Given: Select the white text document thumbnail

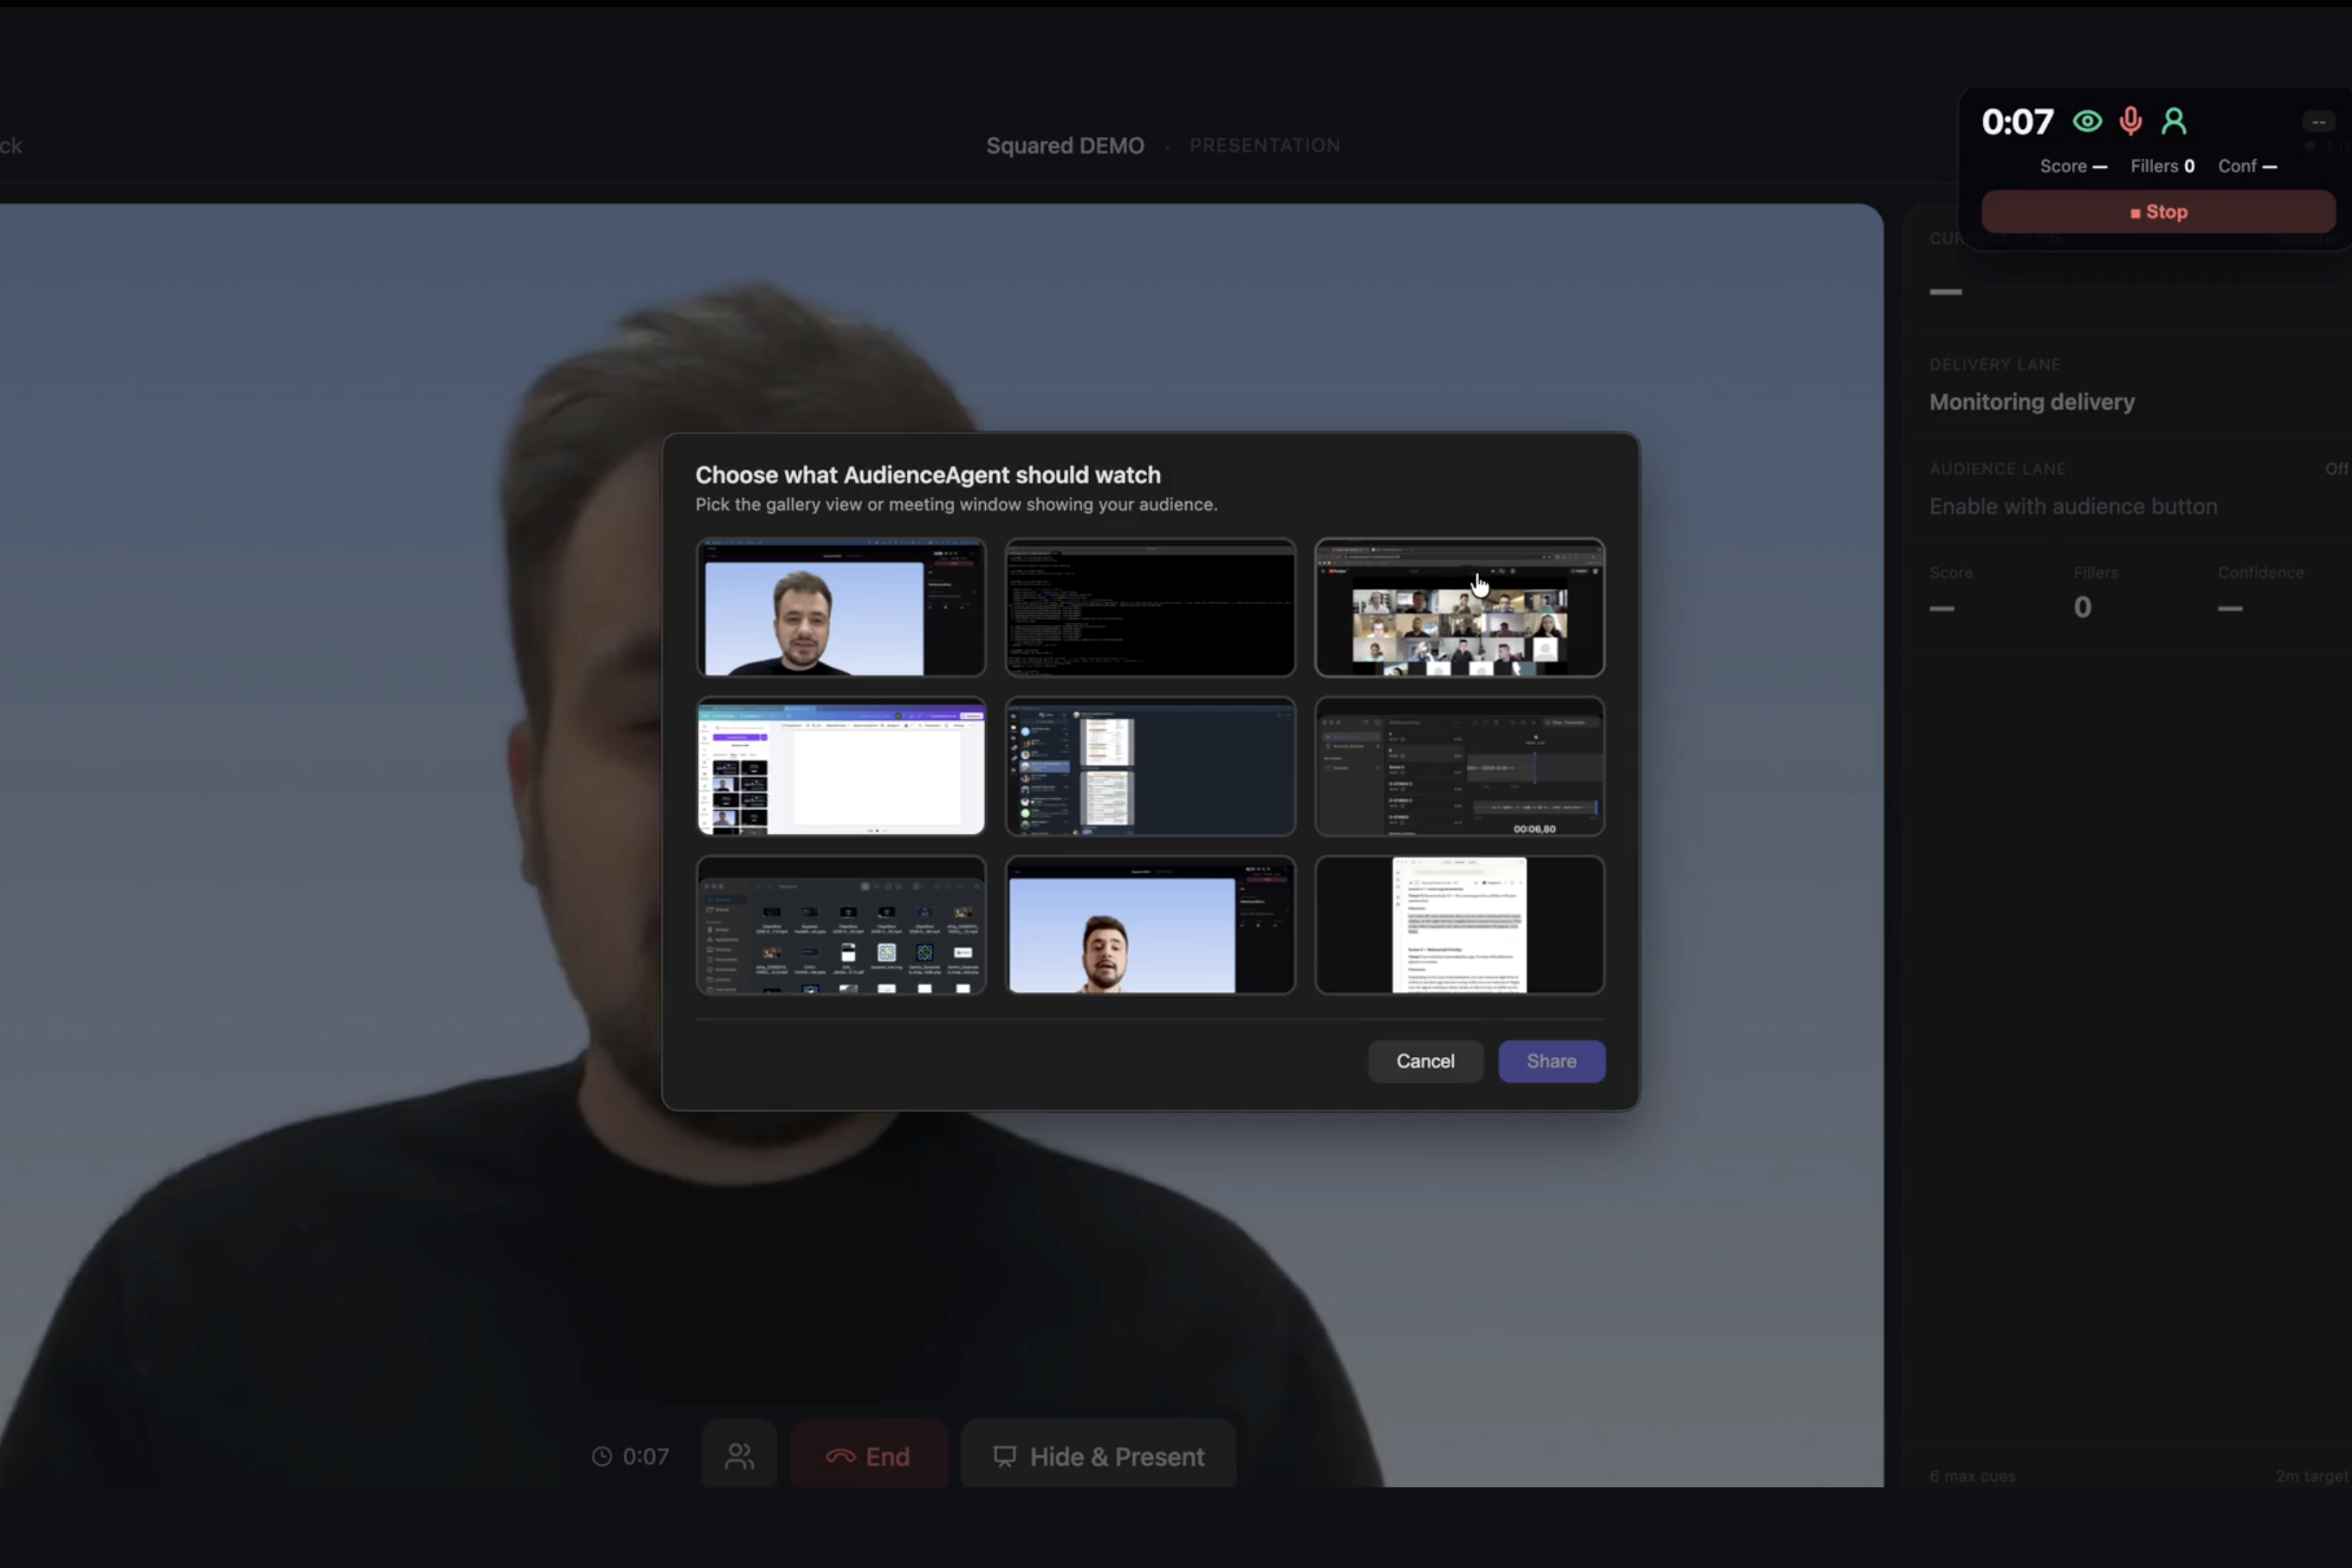Looking at the screenshot, I should coord(1459,926).
